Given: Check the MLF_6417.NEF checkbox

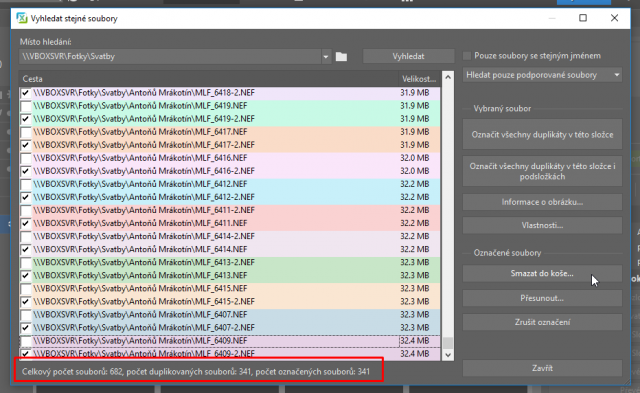Looking at the screenshot, I should coord(26,132).
